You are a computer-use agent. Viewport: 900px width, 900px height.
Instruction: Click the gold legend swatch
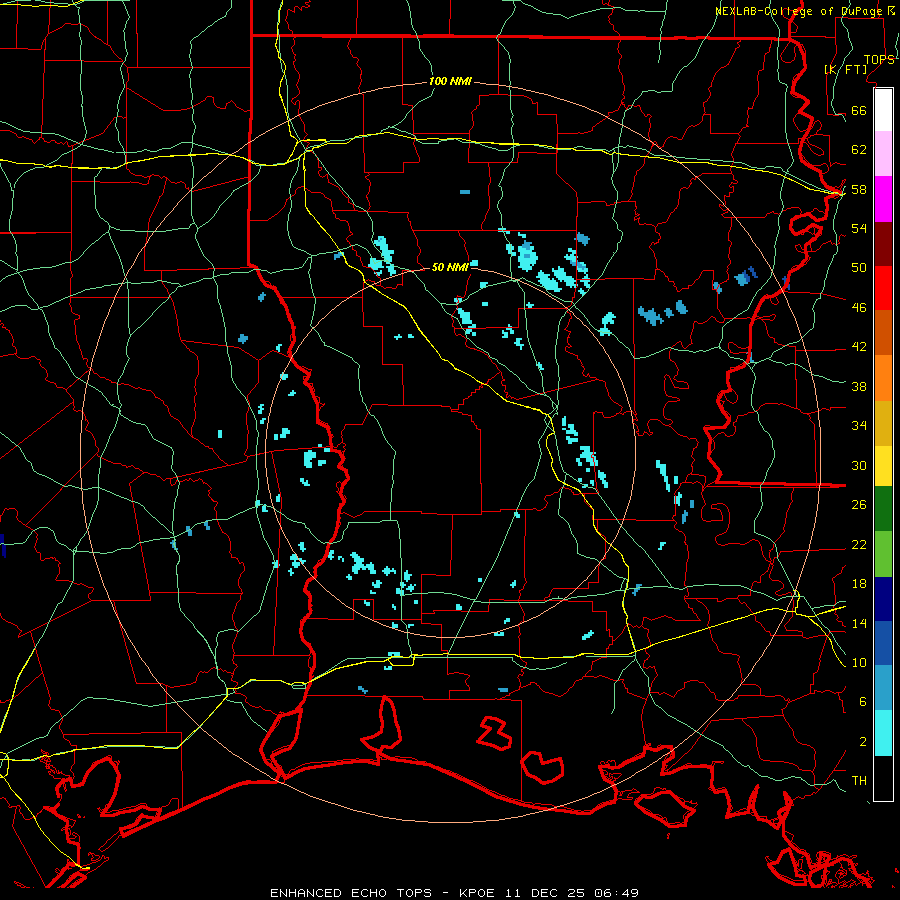coord(883,423)
